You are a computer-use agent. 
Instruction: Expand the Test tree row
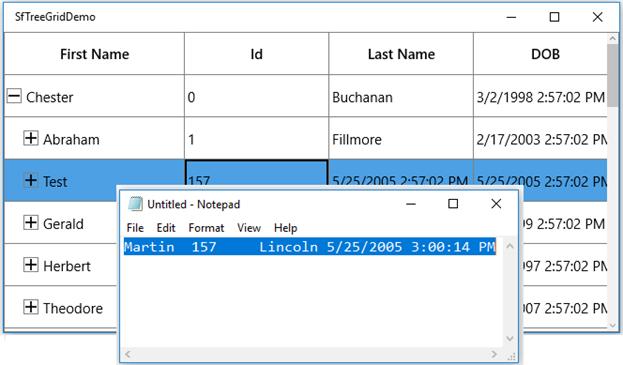tap(31, 180)
